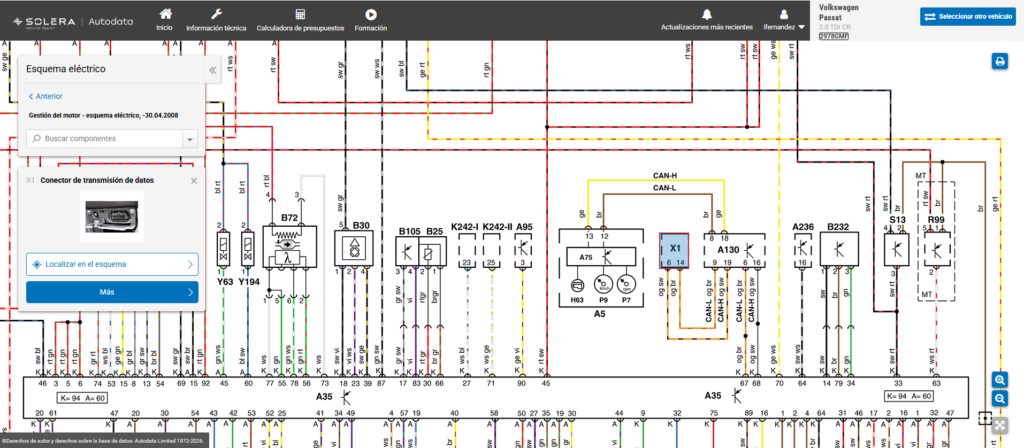The image size is (1024, 448).
Task: Open the ifernandez user account menu
Action: (784, 20)
